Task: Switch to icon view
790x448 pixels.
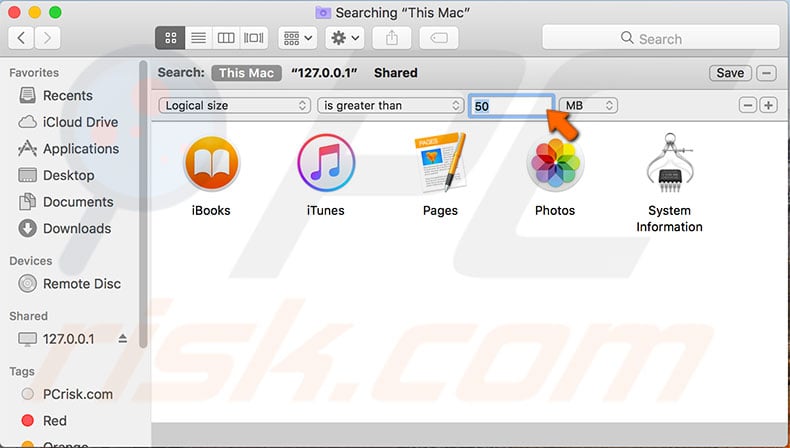Action: tap(170, 38)
